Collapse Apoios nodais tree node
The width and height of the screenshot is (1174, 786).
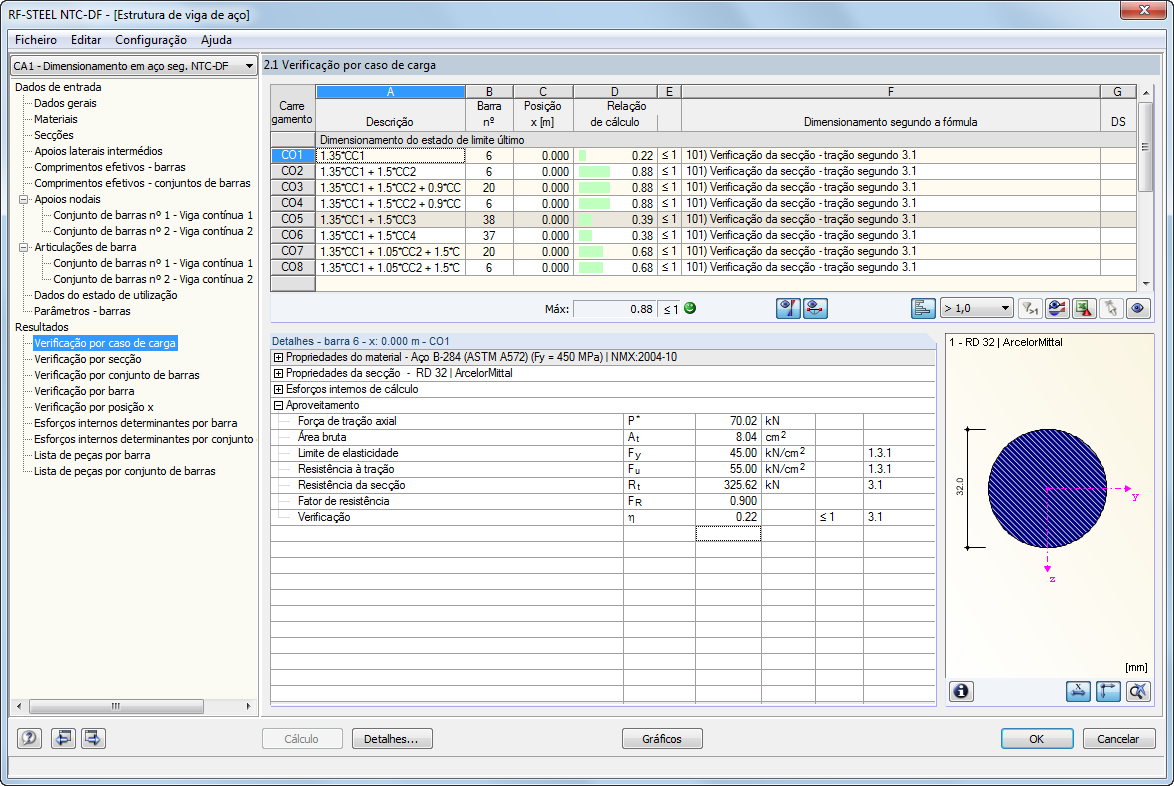[24, 200]
